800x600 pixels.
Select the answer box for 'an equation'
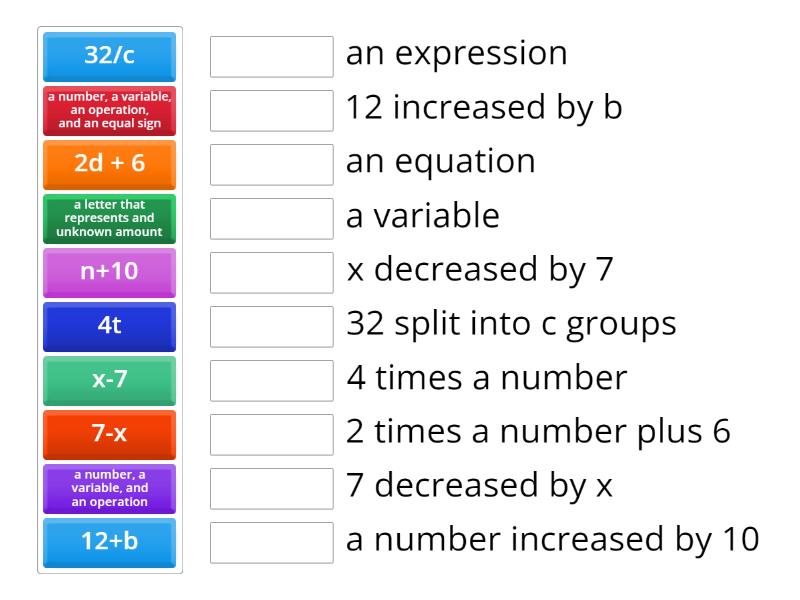[271, 164]
